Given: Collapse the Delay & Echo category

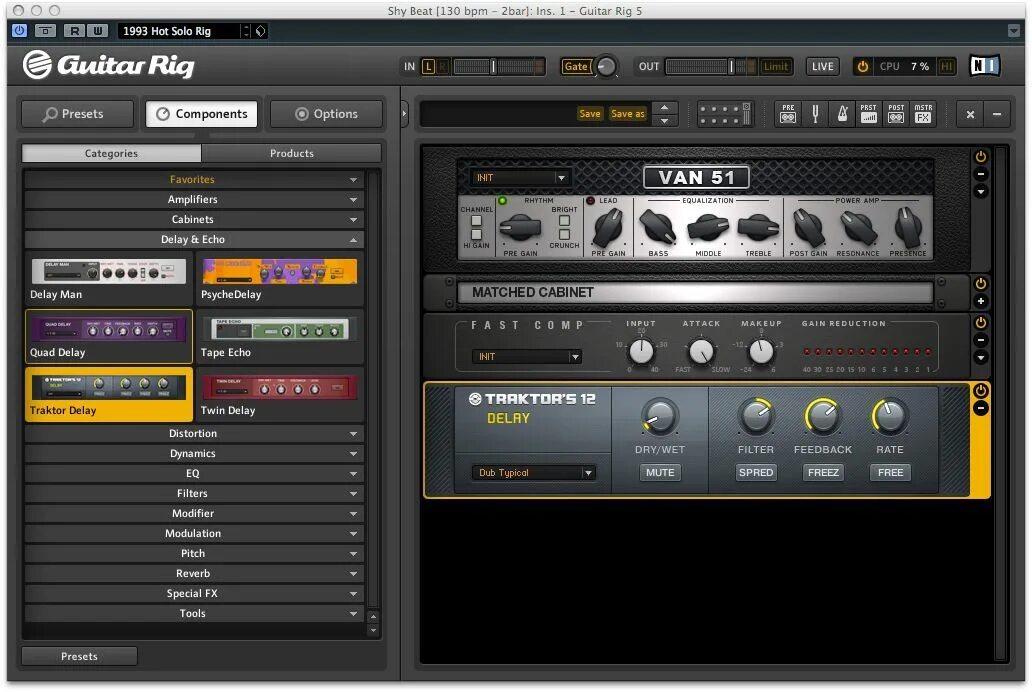Looking at the screenshot, I should 193,239.
